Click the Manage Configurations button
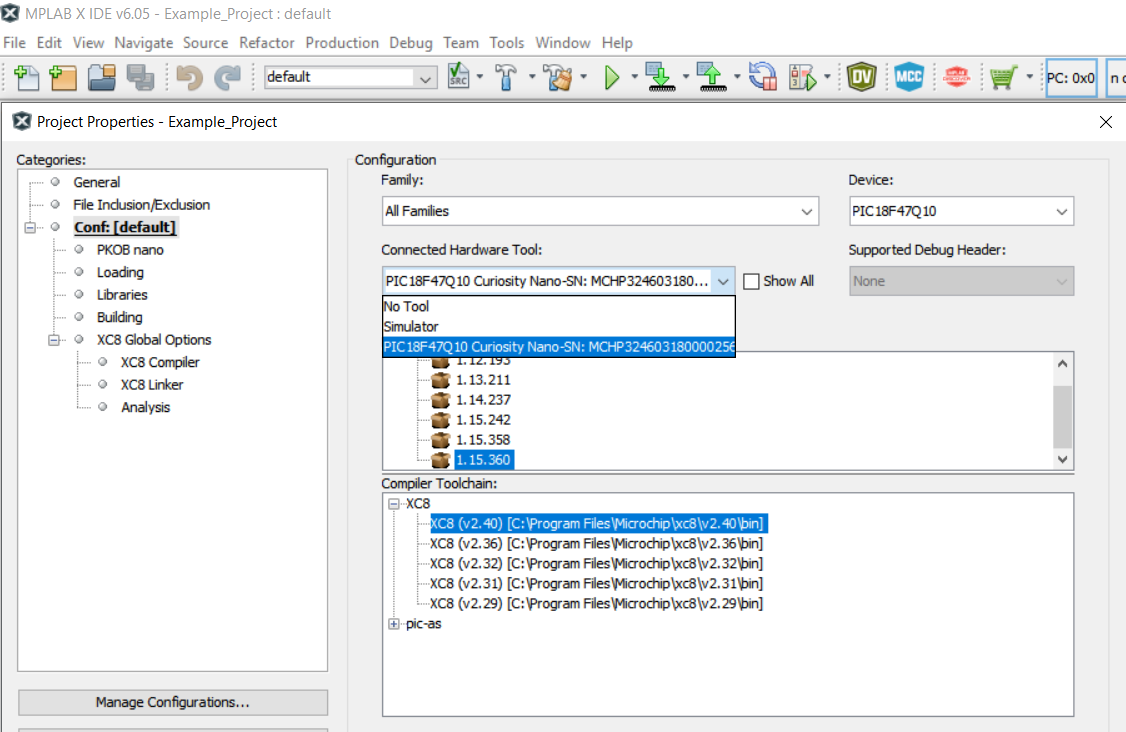Image resolution: width=1126 pixels, height=732 pixels. pyautogui.click(x=172, y=703)
